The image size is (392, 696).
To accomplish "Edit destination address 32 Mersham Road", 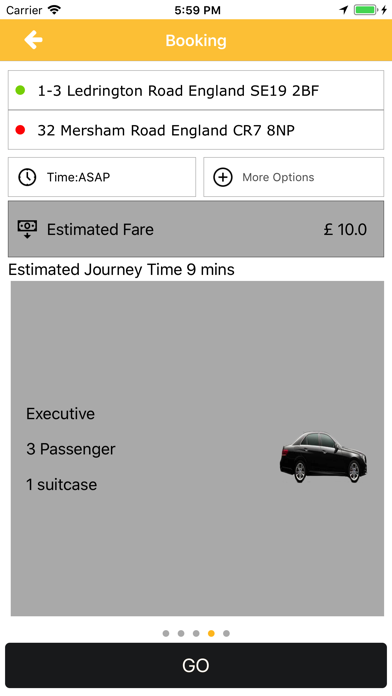I will pyautogui.click(x=196, y=130).
